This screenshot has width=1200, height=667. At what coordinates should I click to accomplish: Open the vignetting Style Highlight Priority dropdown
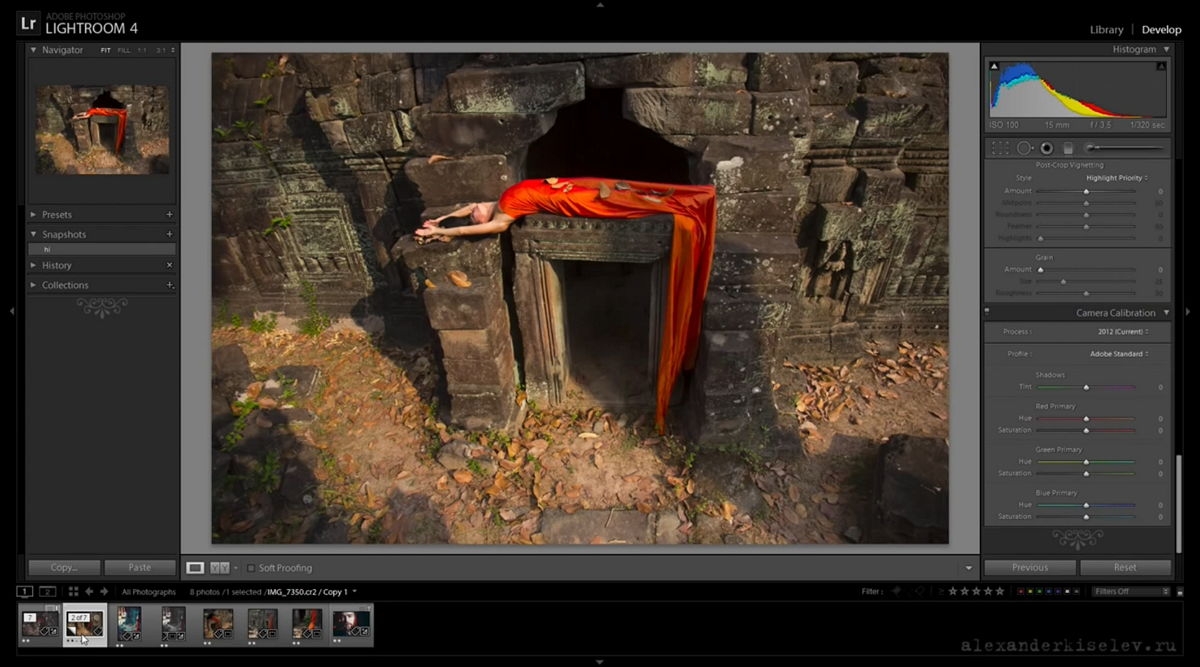click(x=1117, y=178)
